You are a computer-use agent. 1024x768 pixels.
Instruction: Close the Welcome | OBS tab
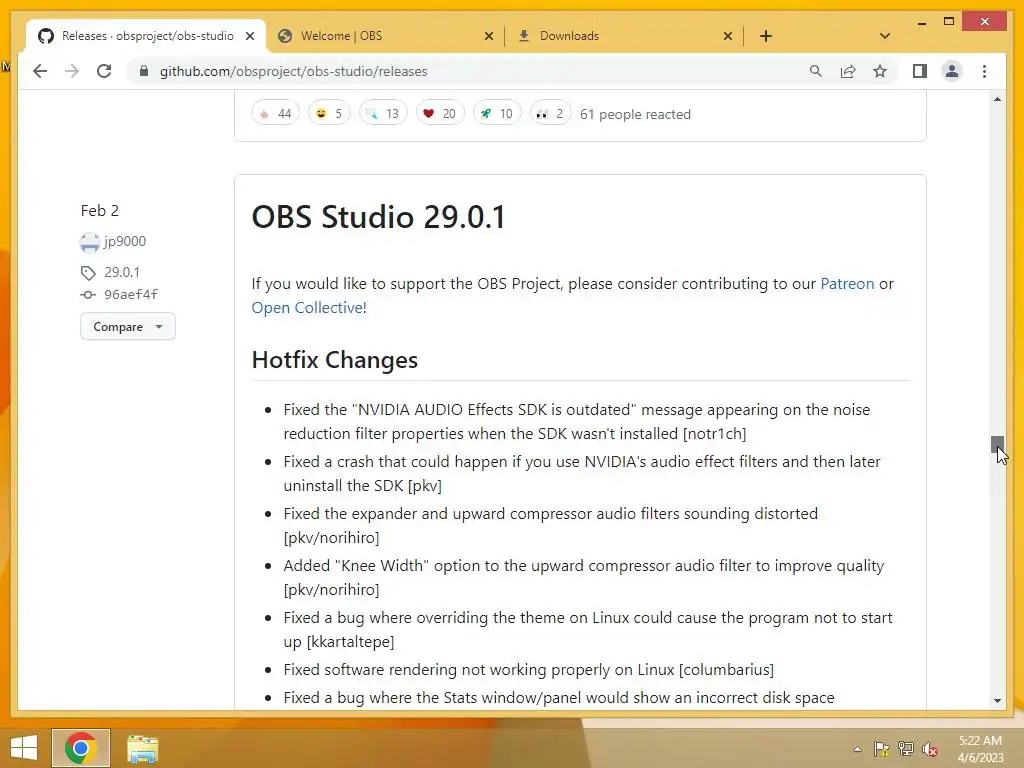click(488, 36)
